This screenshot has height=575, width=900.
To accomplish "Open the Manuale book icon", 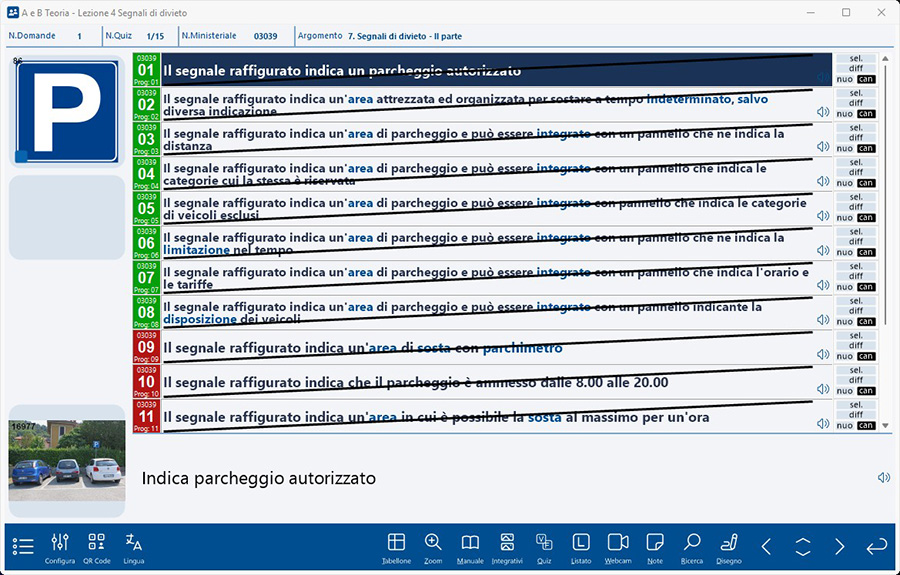I will pyautogui.click(x=471, y=546).
